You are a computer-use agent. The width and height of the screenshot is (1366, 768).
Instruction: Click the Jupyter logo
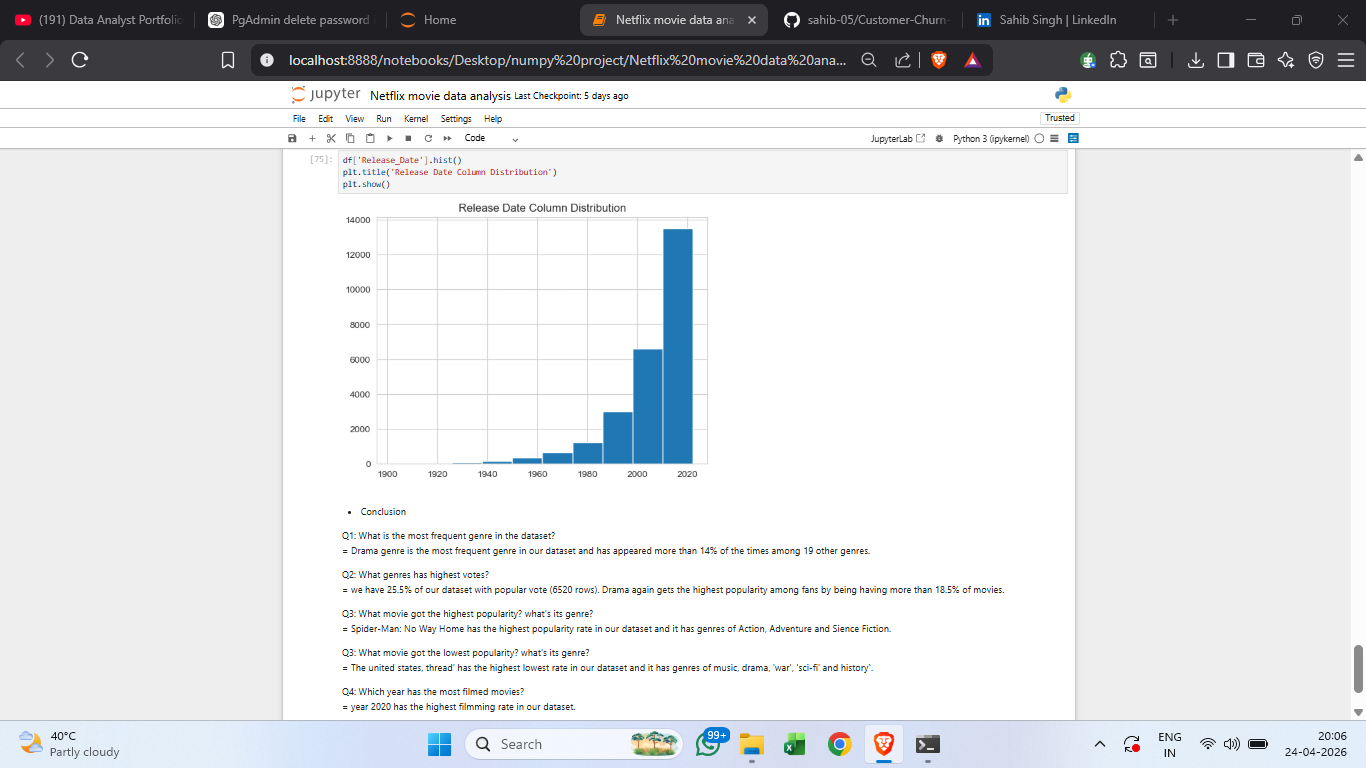coord(325,95)
